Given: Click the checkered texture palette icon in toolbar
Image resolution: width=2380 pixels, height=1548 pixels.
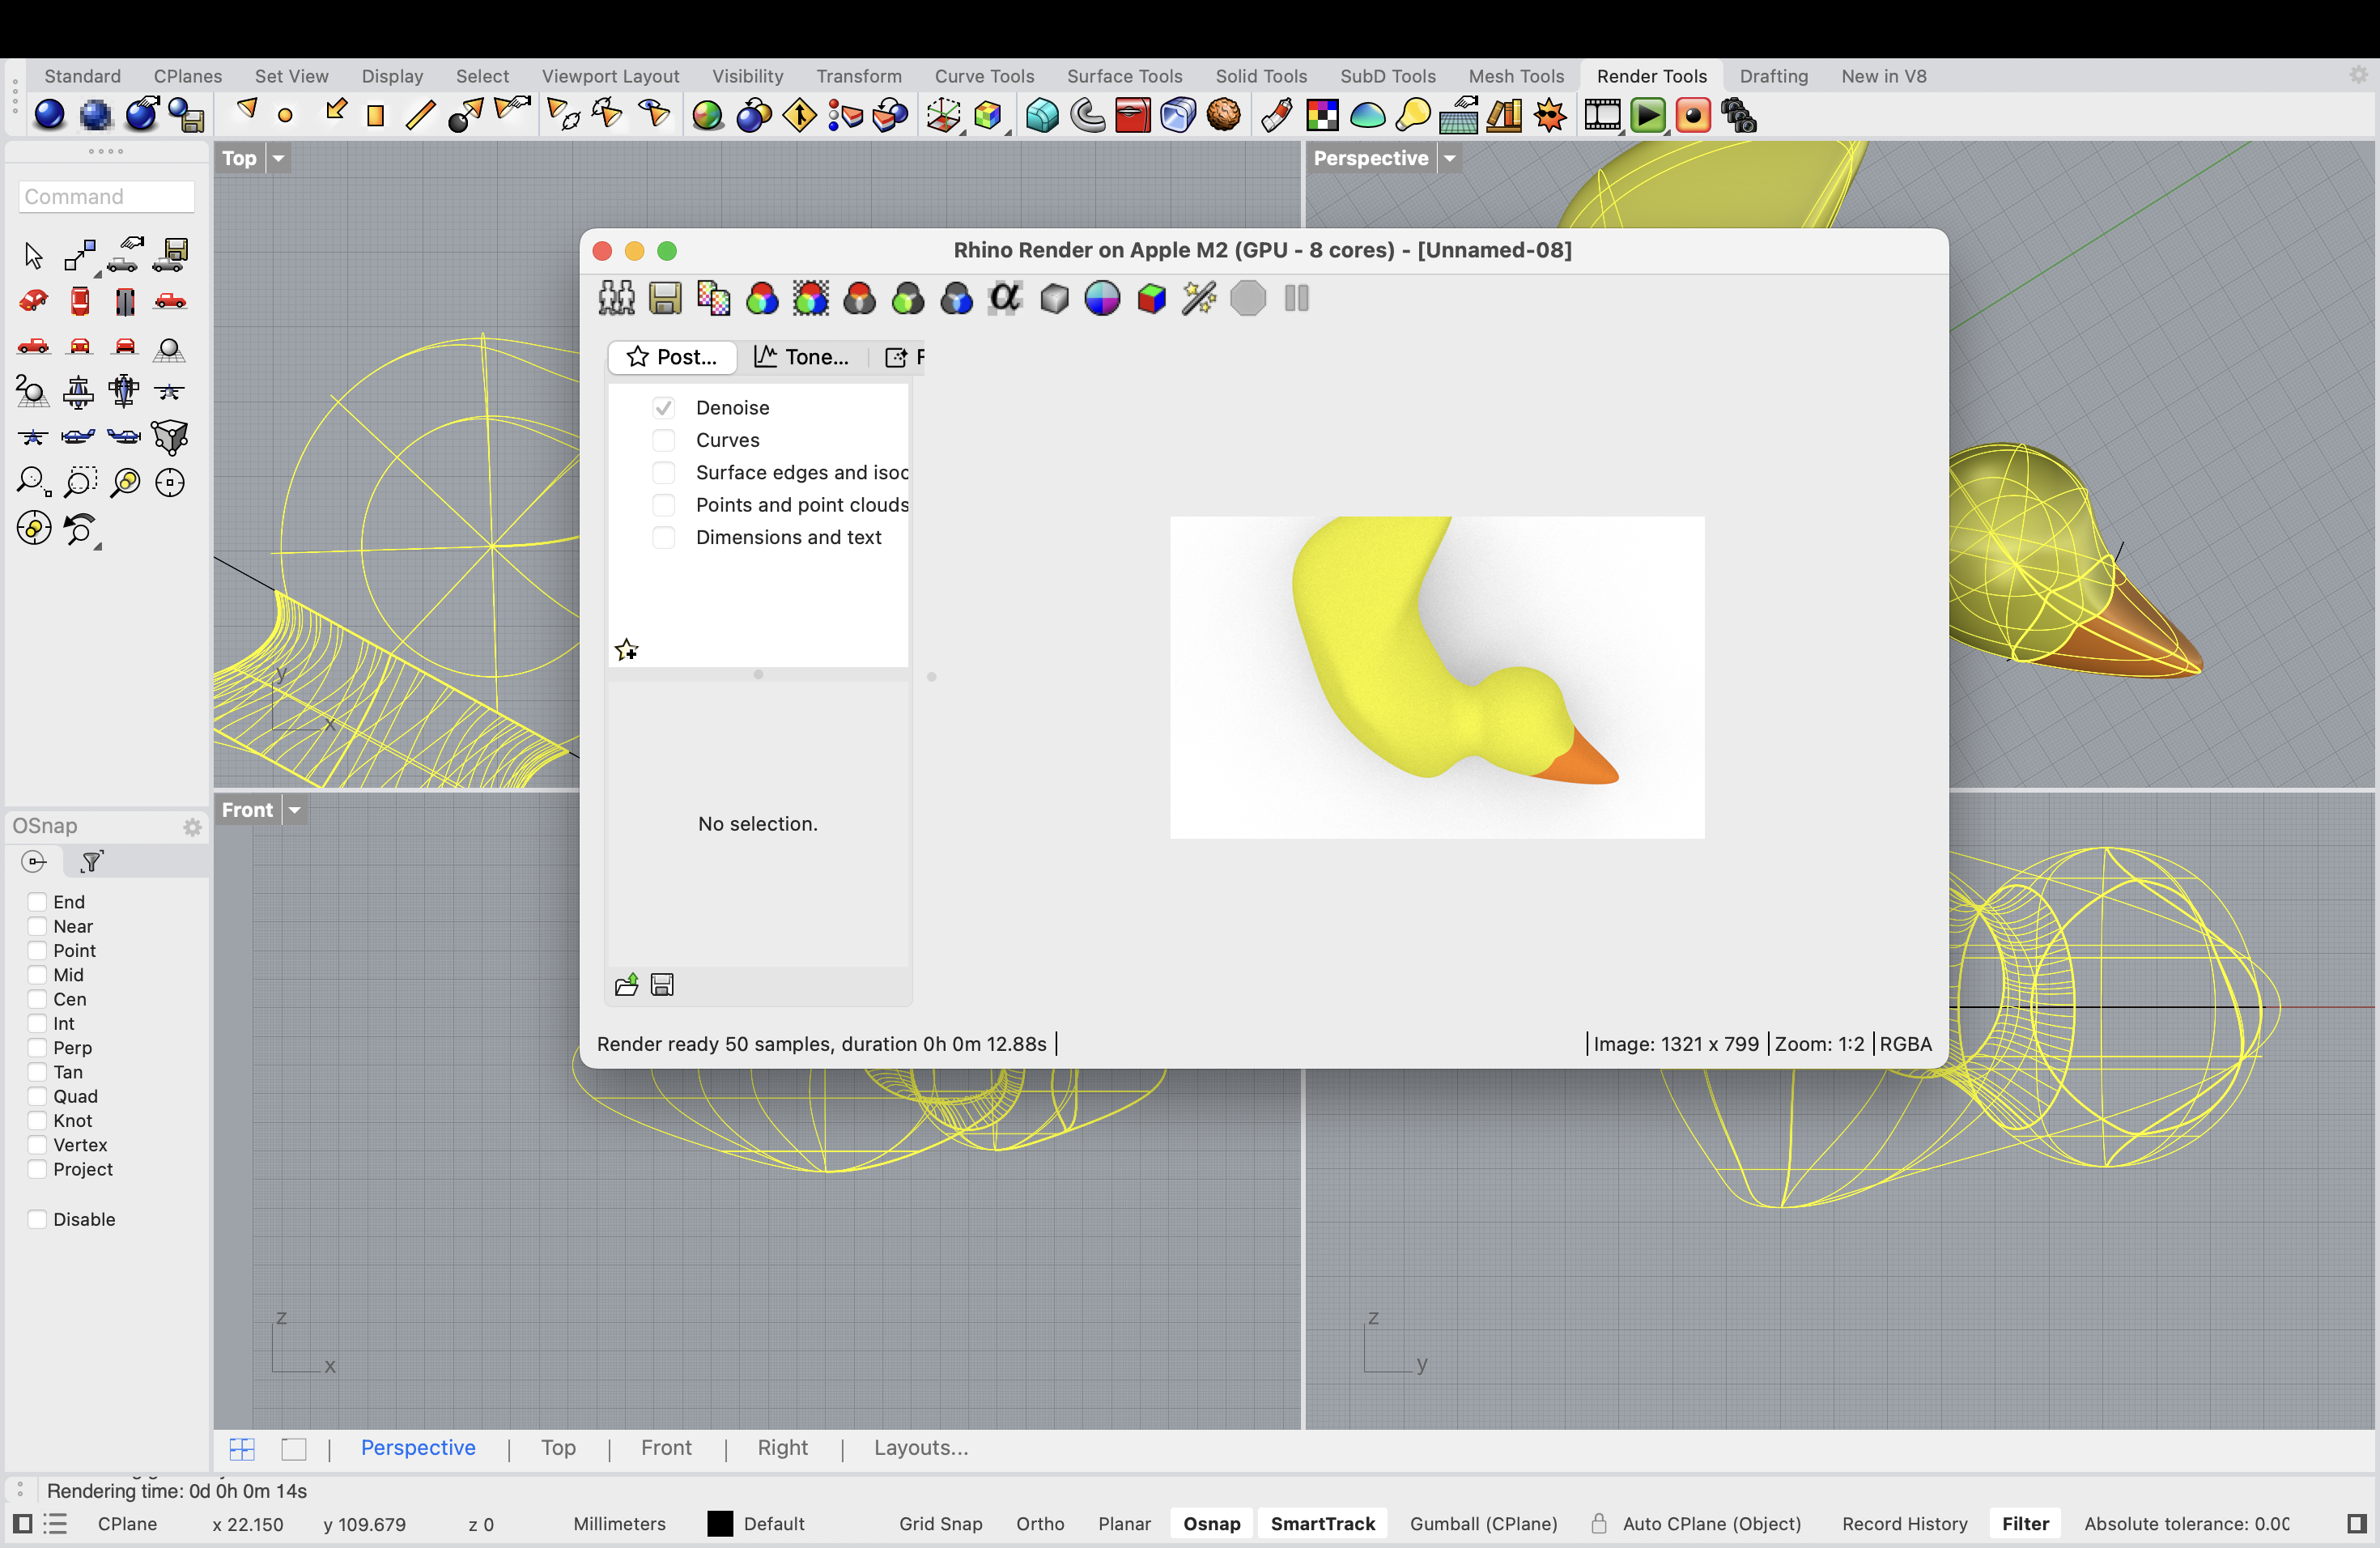Looking at the screenshot, I should click(x=1322, y=116).
